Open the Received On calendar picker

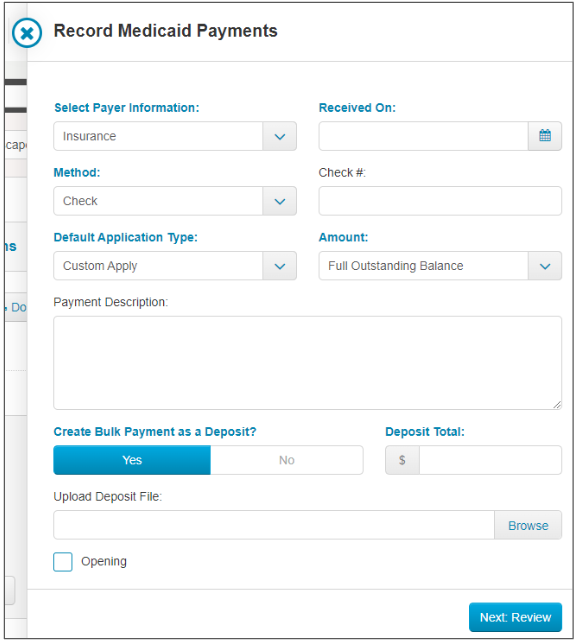pos(545,136)
